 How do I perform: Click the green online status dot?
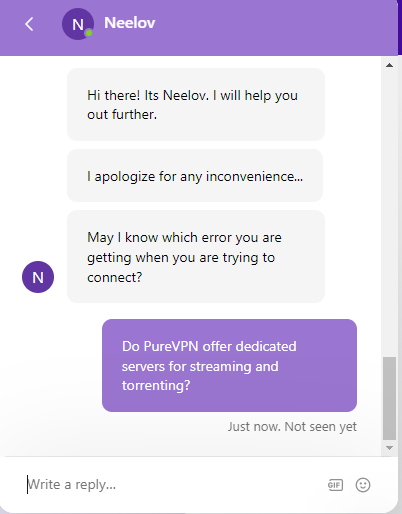point(89,33)
